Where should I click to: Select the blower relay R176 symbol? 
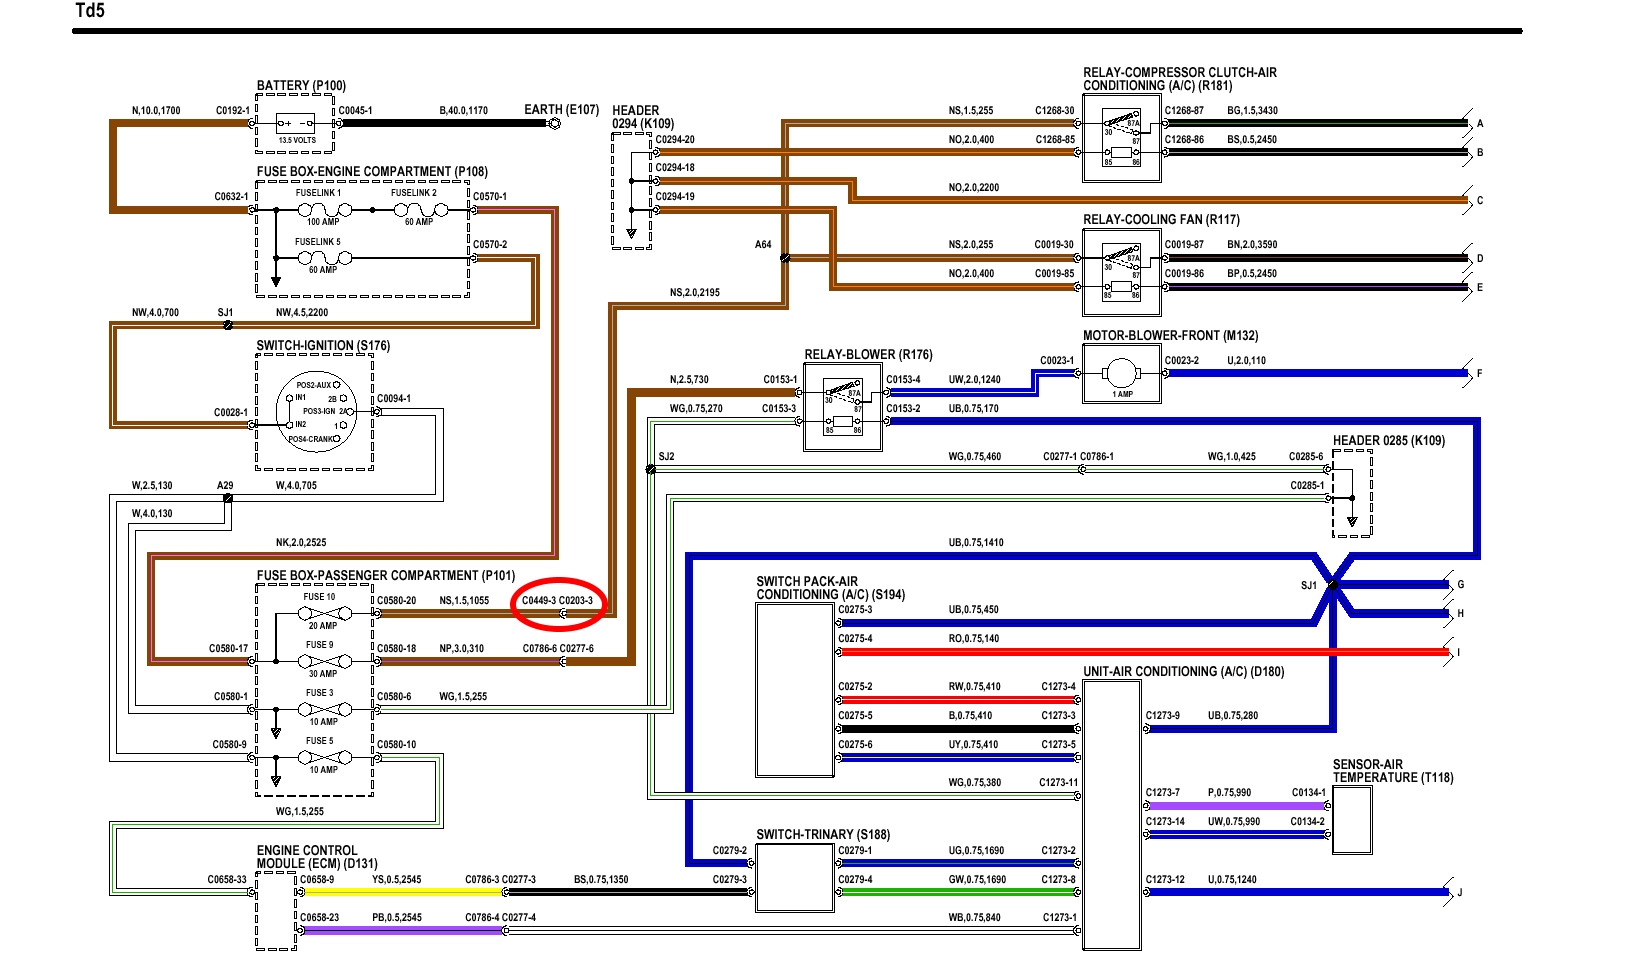click(x=842, y=408)
